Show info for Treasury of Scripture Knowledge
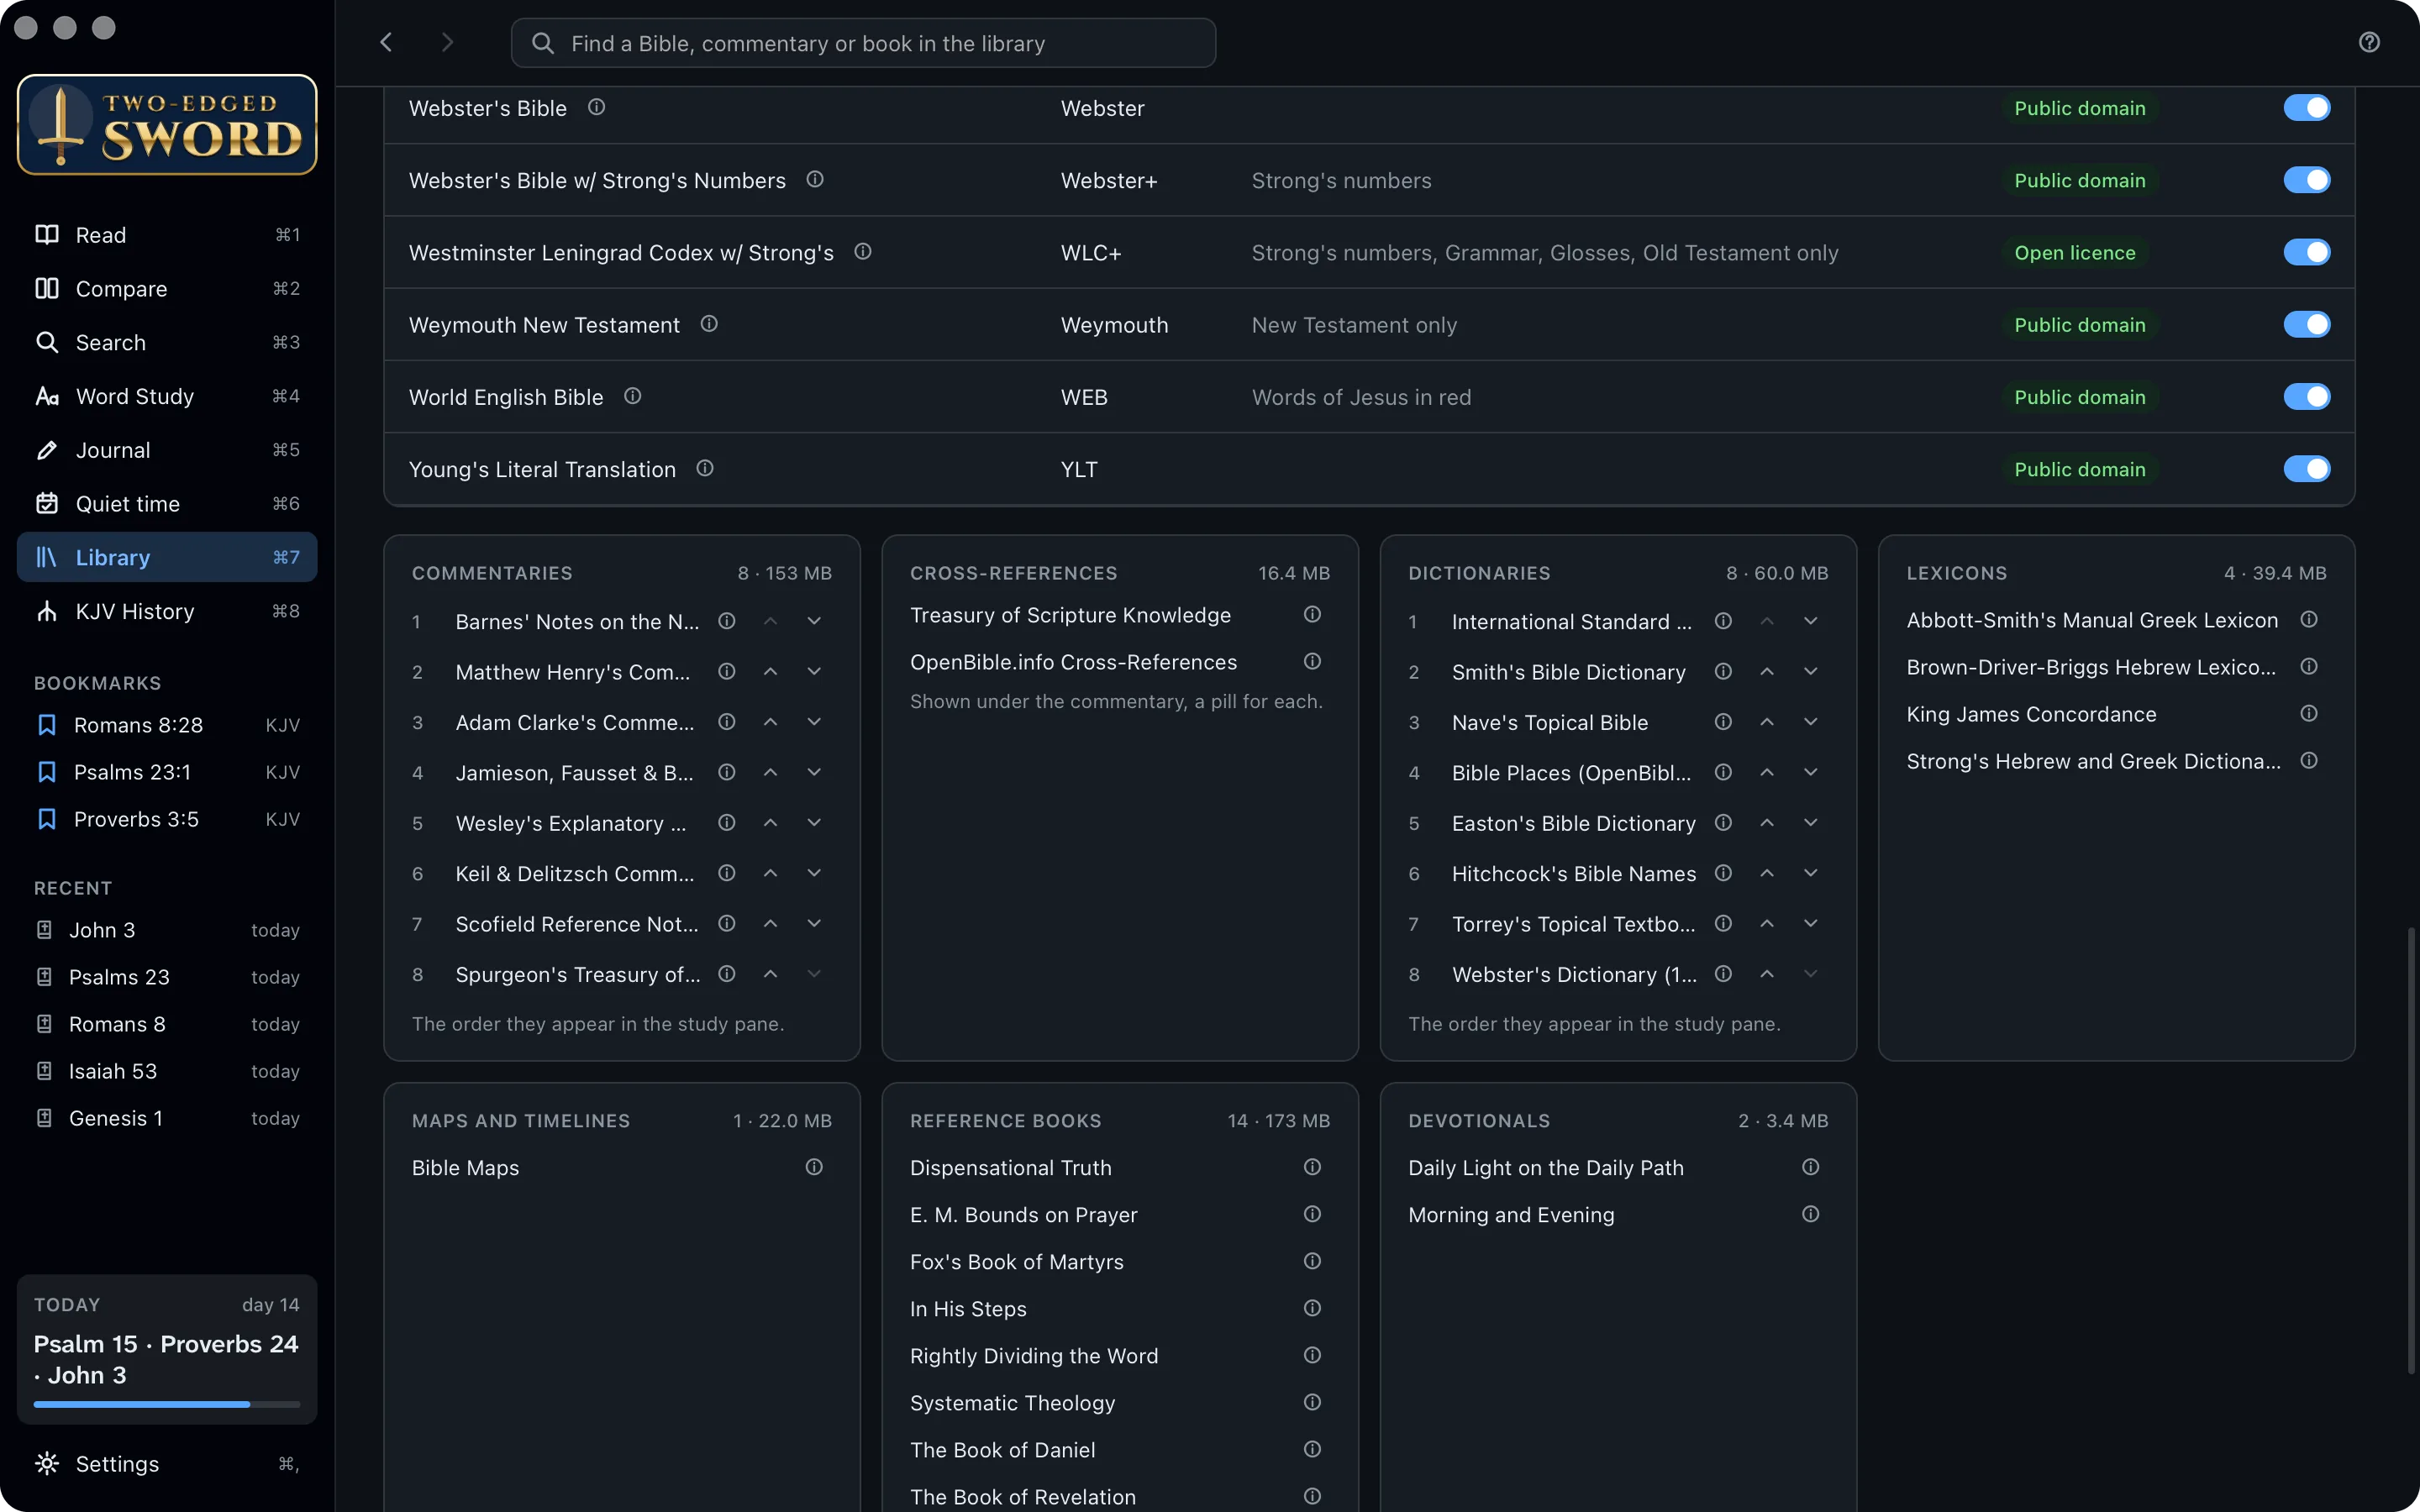 click(1312, 614)
